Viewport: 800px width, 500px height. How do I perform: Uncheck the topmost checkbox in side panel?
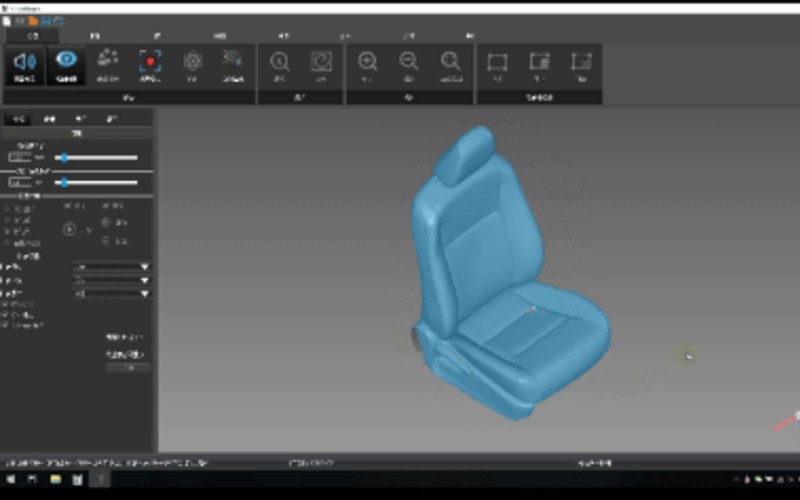[5, 304]
